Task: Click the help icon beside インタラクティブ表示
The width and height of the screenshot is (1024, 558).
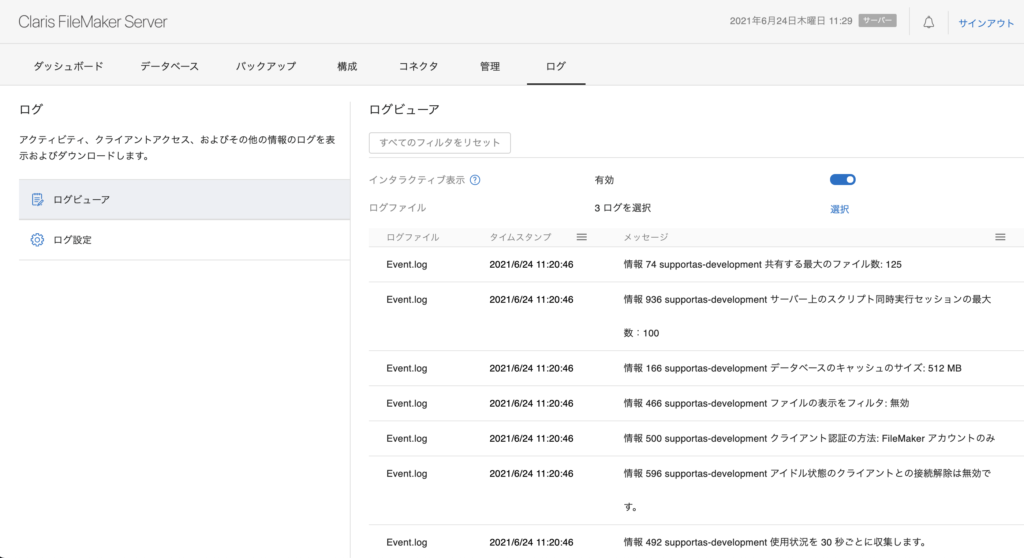Action: tap(475, 180)
